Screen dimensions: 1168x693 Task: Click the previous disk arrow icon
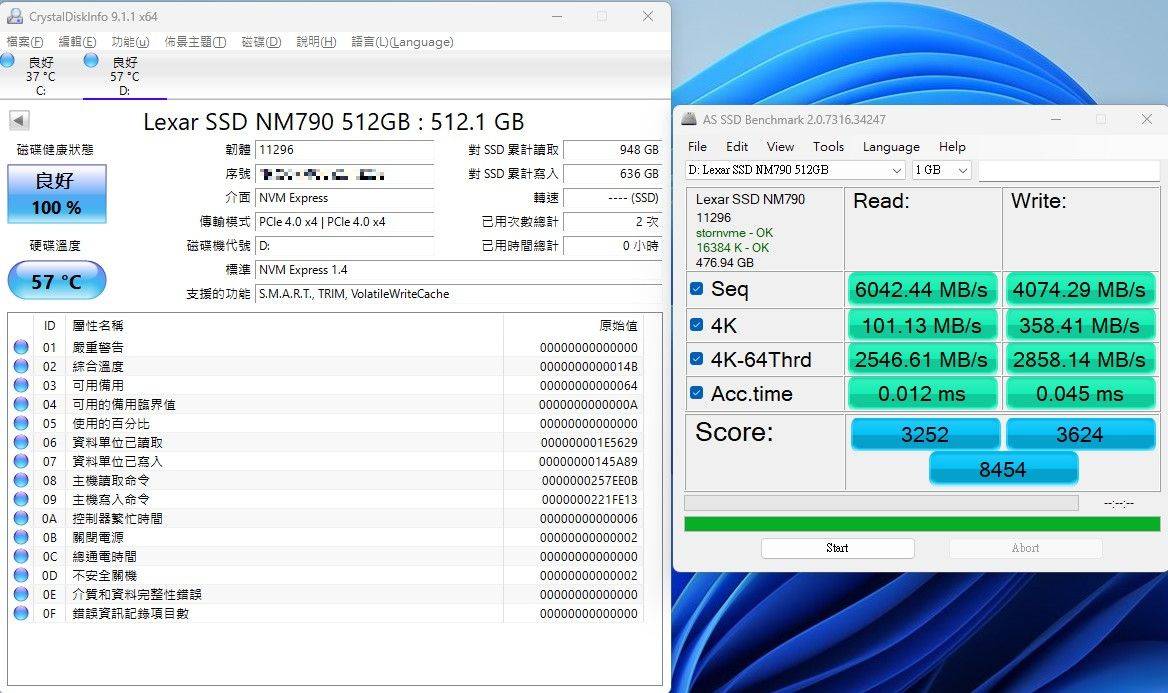(19, 121)
